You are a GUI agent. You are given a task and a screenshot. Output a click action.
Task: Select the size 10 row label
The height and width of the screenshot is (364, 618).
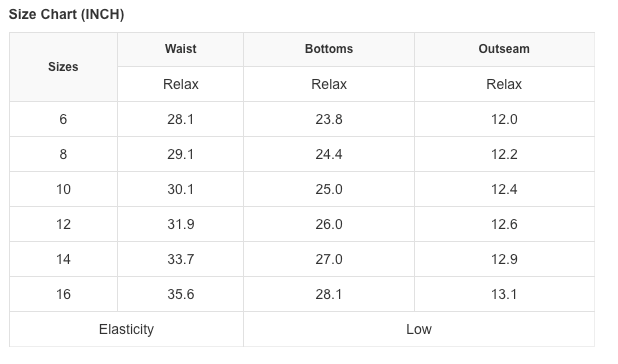(63, 189)
